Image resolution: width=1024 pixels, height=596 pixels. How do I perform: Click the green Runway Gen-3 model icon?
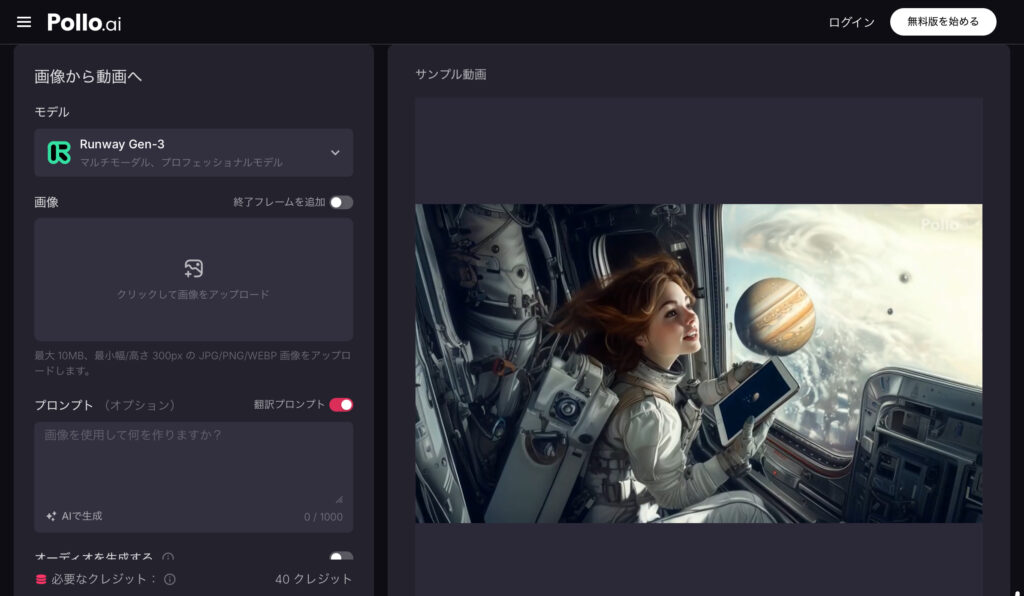point(59,153)
